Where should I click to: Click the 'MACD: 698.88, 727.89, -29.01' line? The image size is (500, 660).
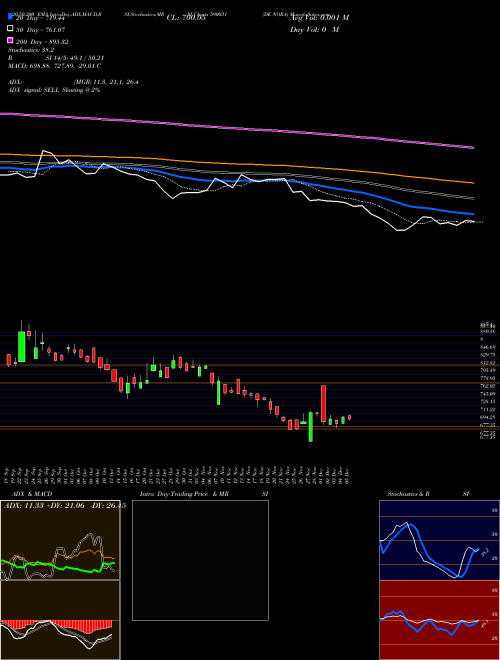coord(54,66)
